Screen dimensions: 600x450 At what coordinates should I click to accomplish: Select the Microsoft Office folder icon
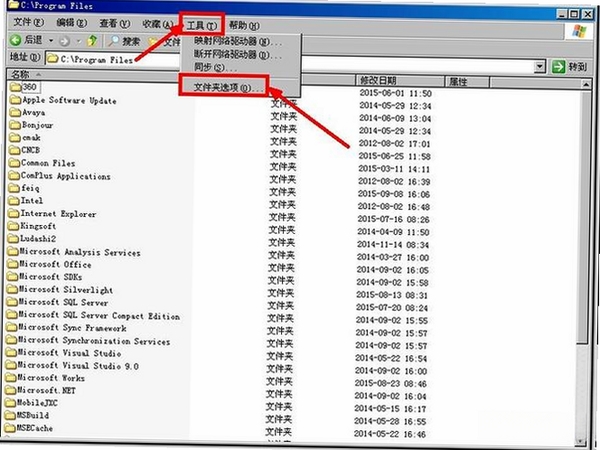pyautogui.click(x=13, y=264)
